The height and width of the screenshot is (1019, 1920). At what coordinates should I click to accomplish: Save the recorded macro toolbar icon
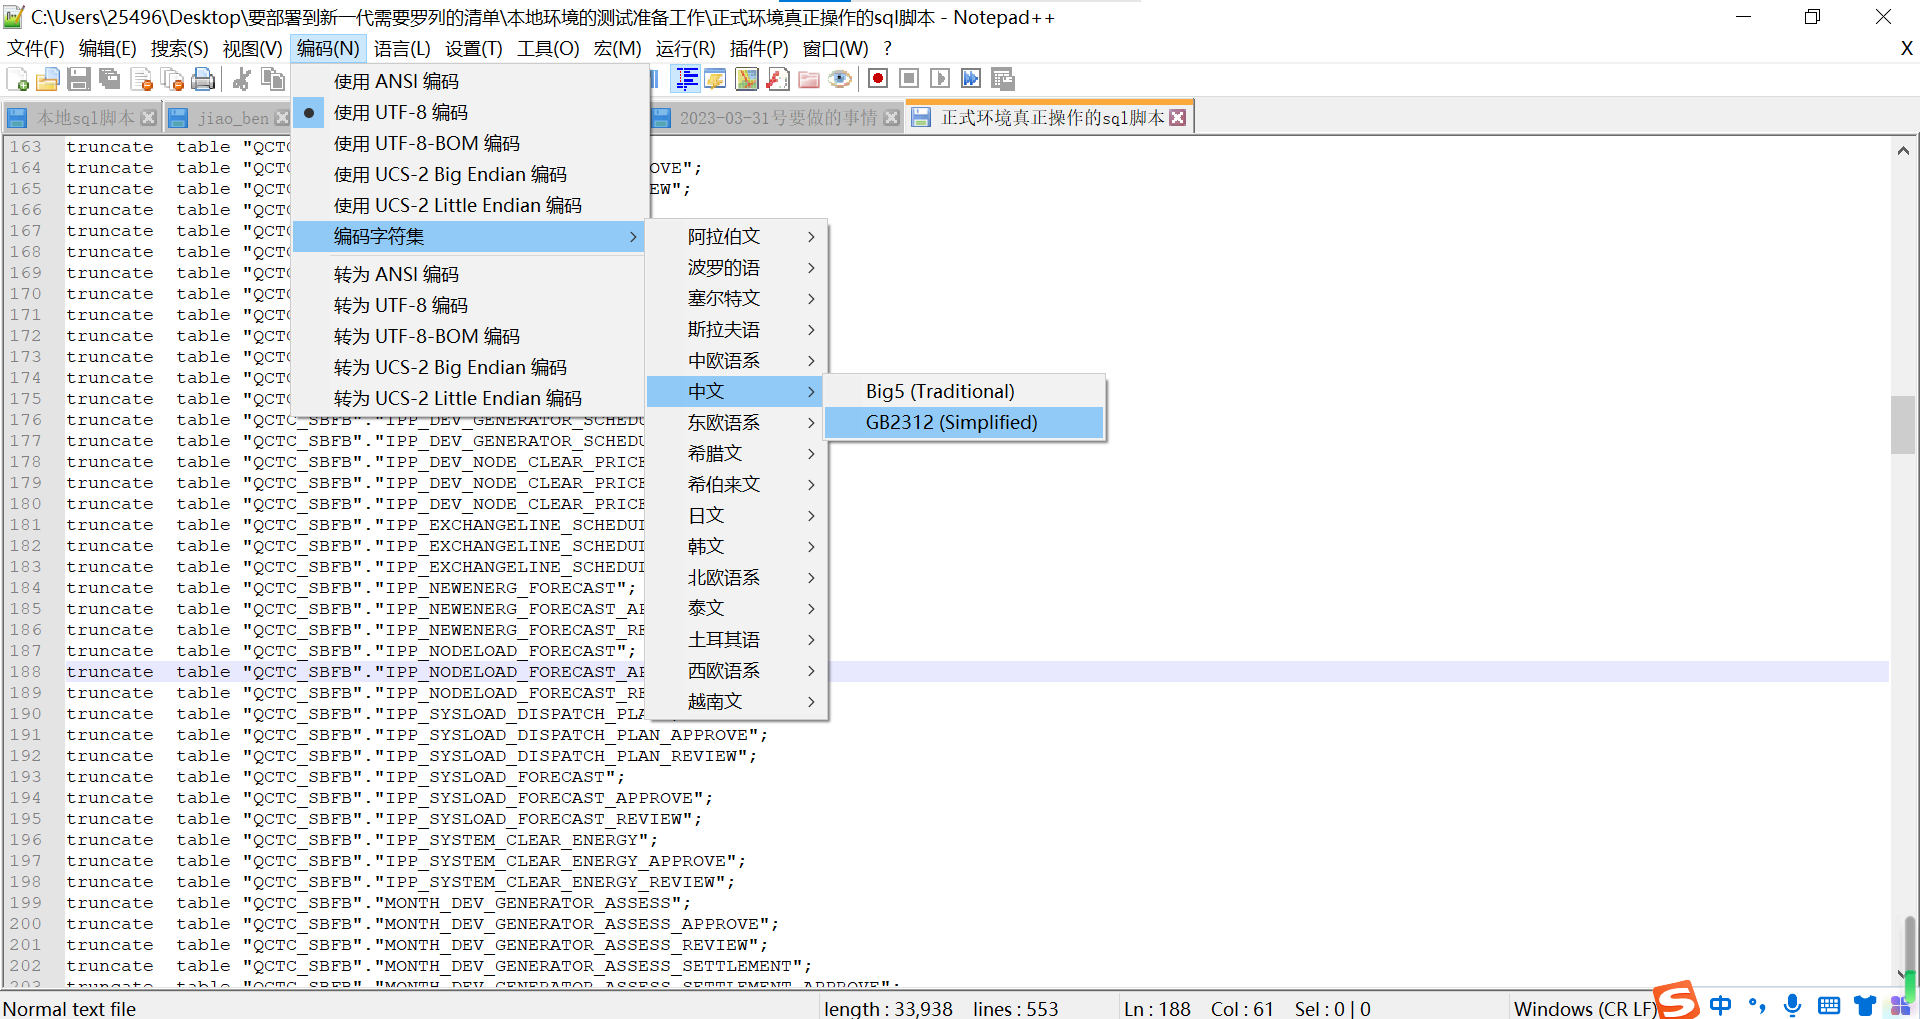[1003, 79]
